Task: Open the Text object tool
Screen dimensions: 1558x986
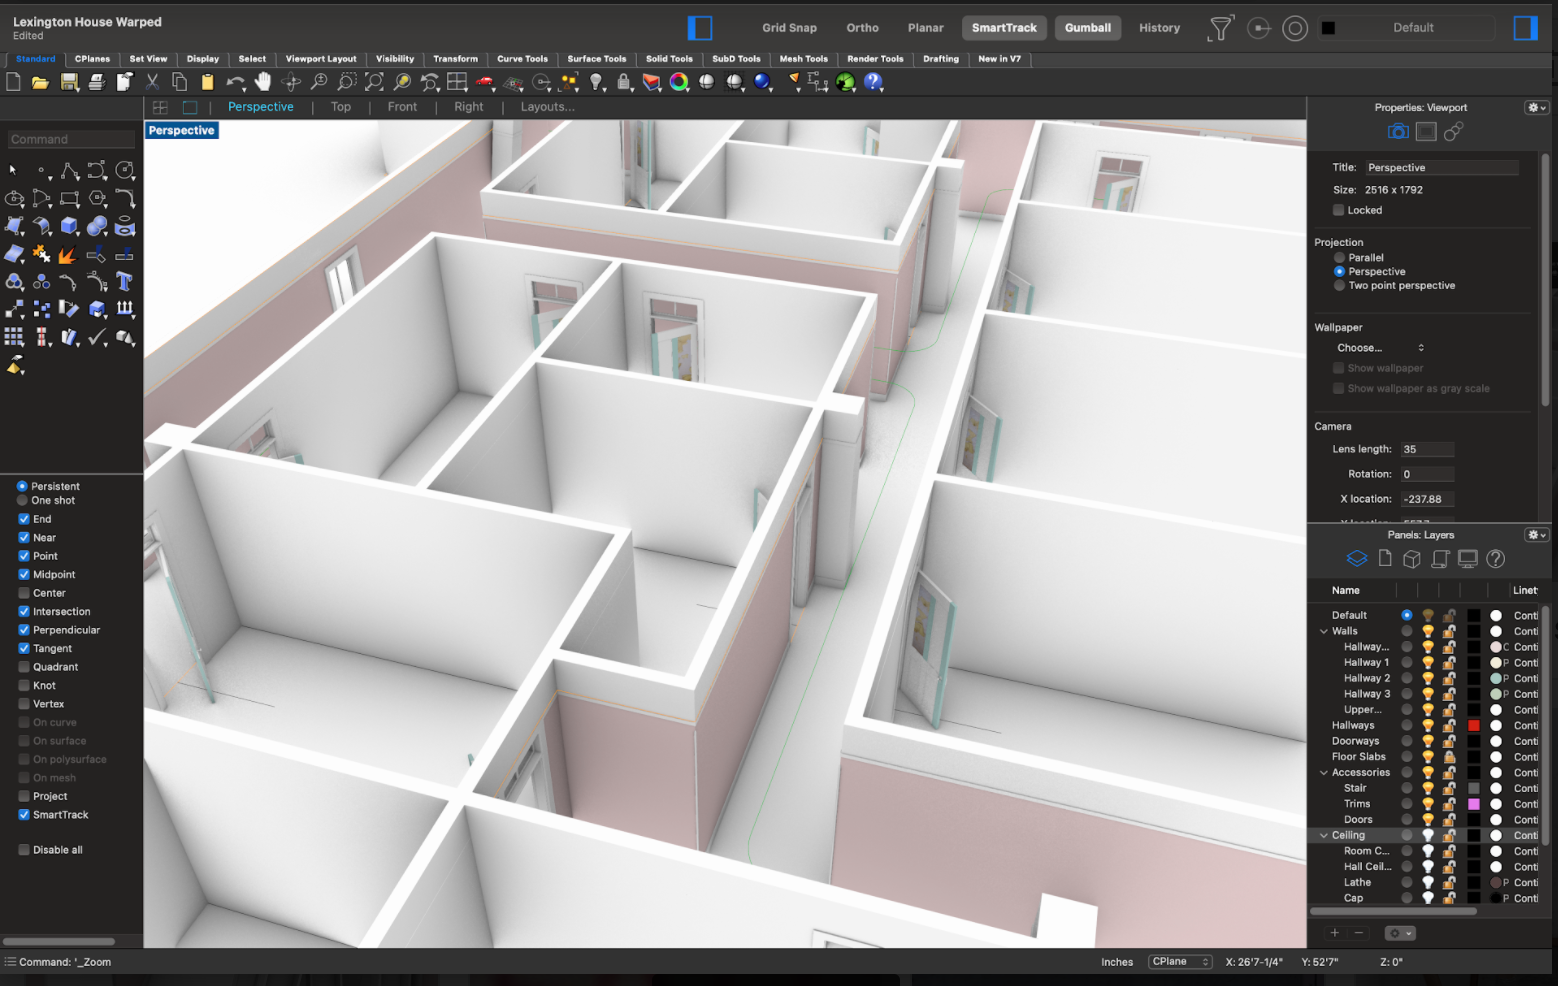Action: pos(124,282)
